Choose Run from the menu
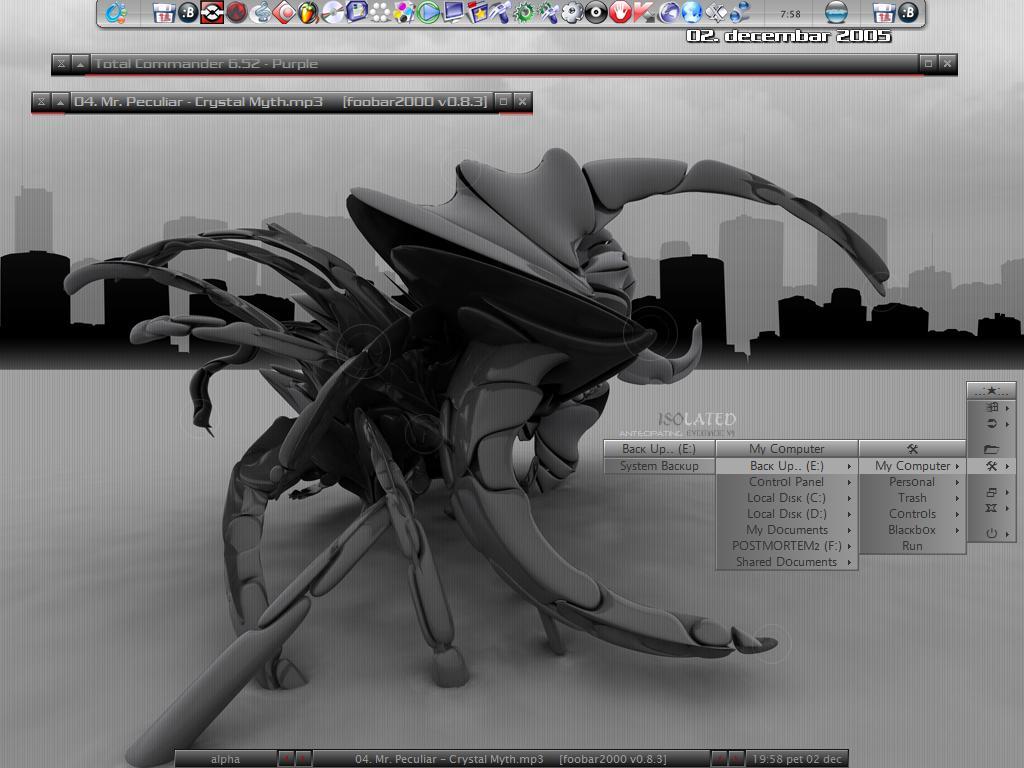Viewport: 1024px width, 768px height. coord(912,546)
